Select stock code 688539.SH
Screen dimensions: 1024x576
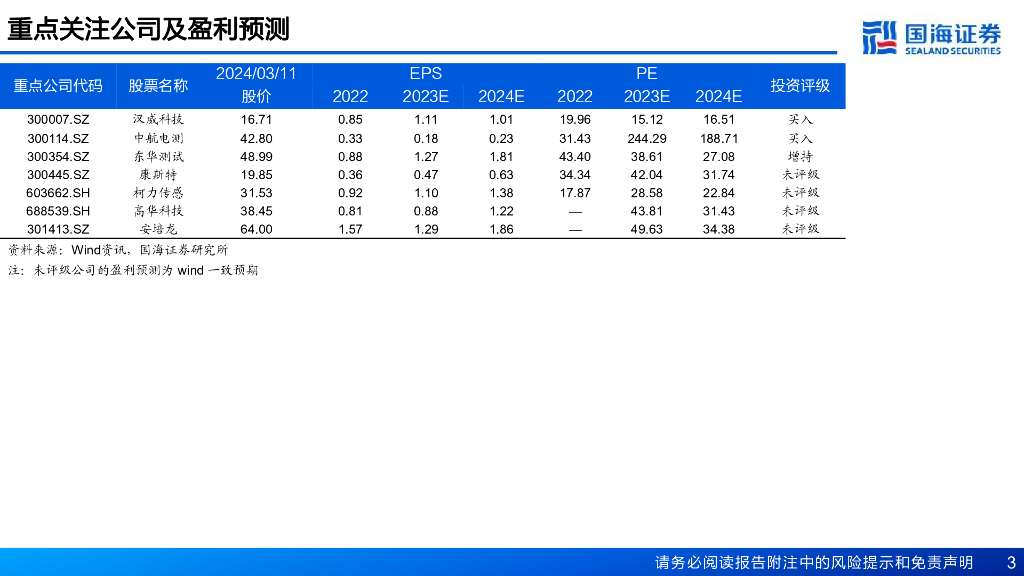(x=58, y=212)
